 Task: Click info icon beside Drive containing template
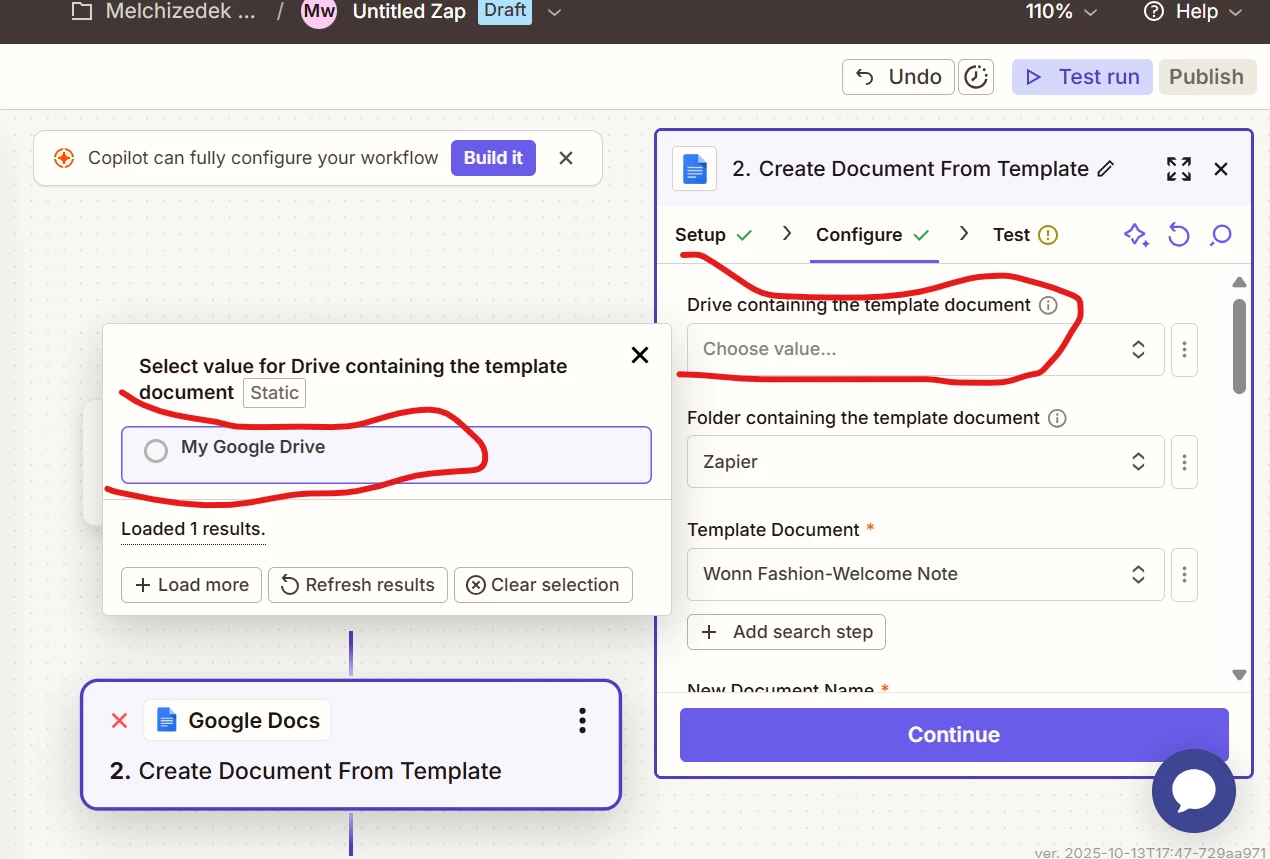click(x=1048, y=305)
